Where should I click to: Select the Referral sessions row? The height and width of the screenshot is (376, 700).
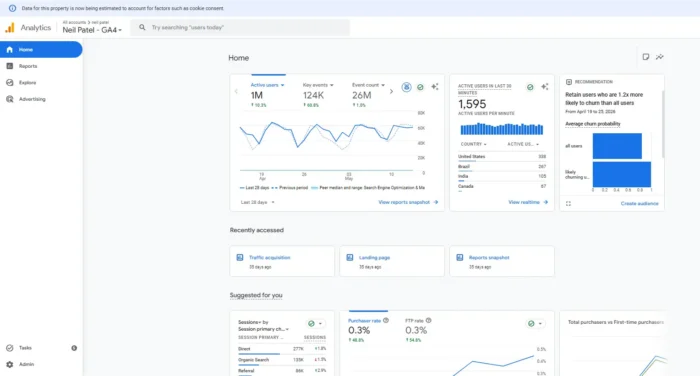[282, 371]
